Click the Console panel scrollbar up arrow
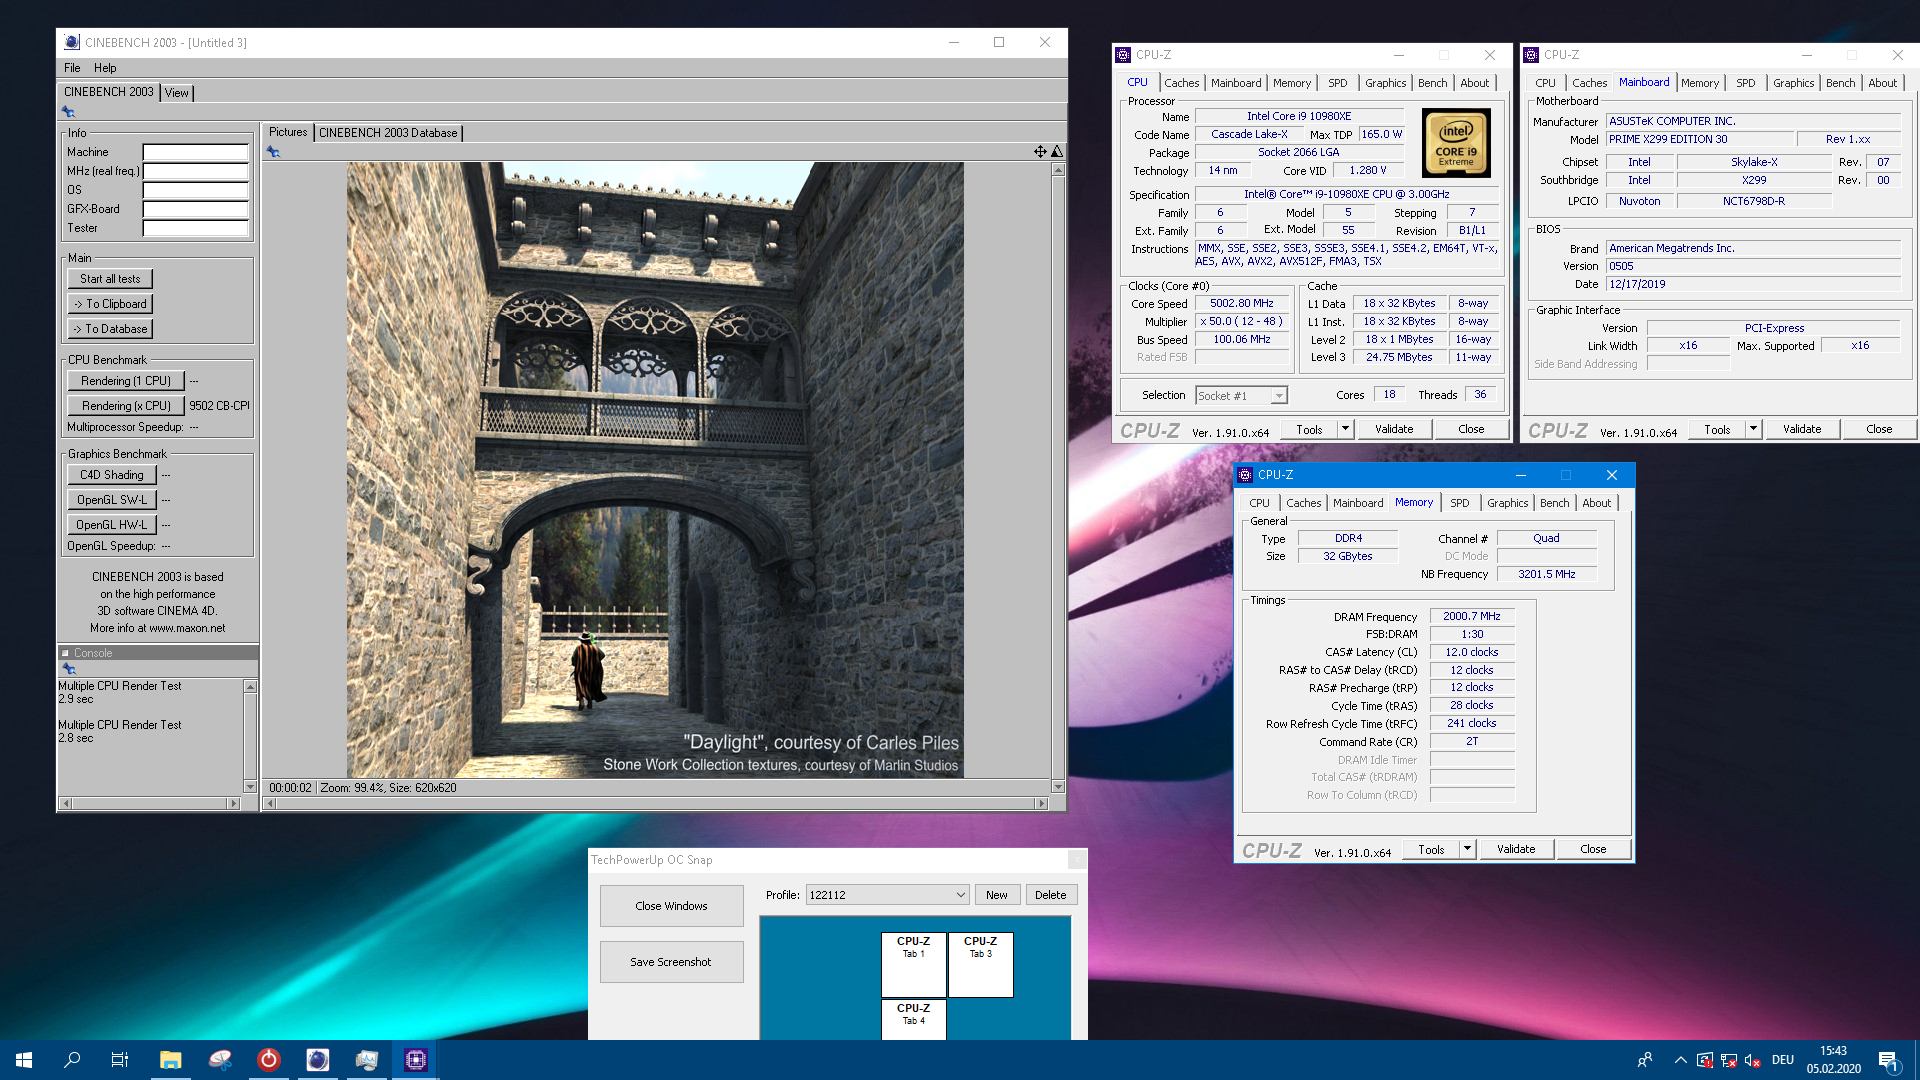 click(250, 686)
